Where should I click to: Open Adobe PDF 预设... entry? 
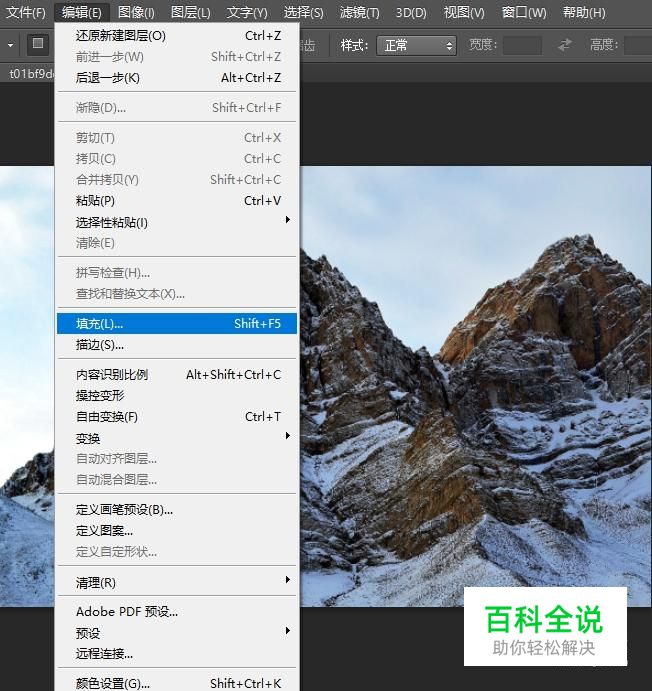point(177,612)
